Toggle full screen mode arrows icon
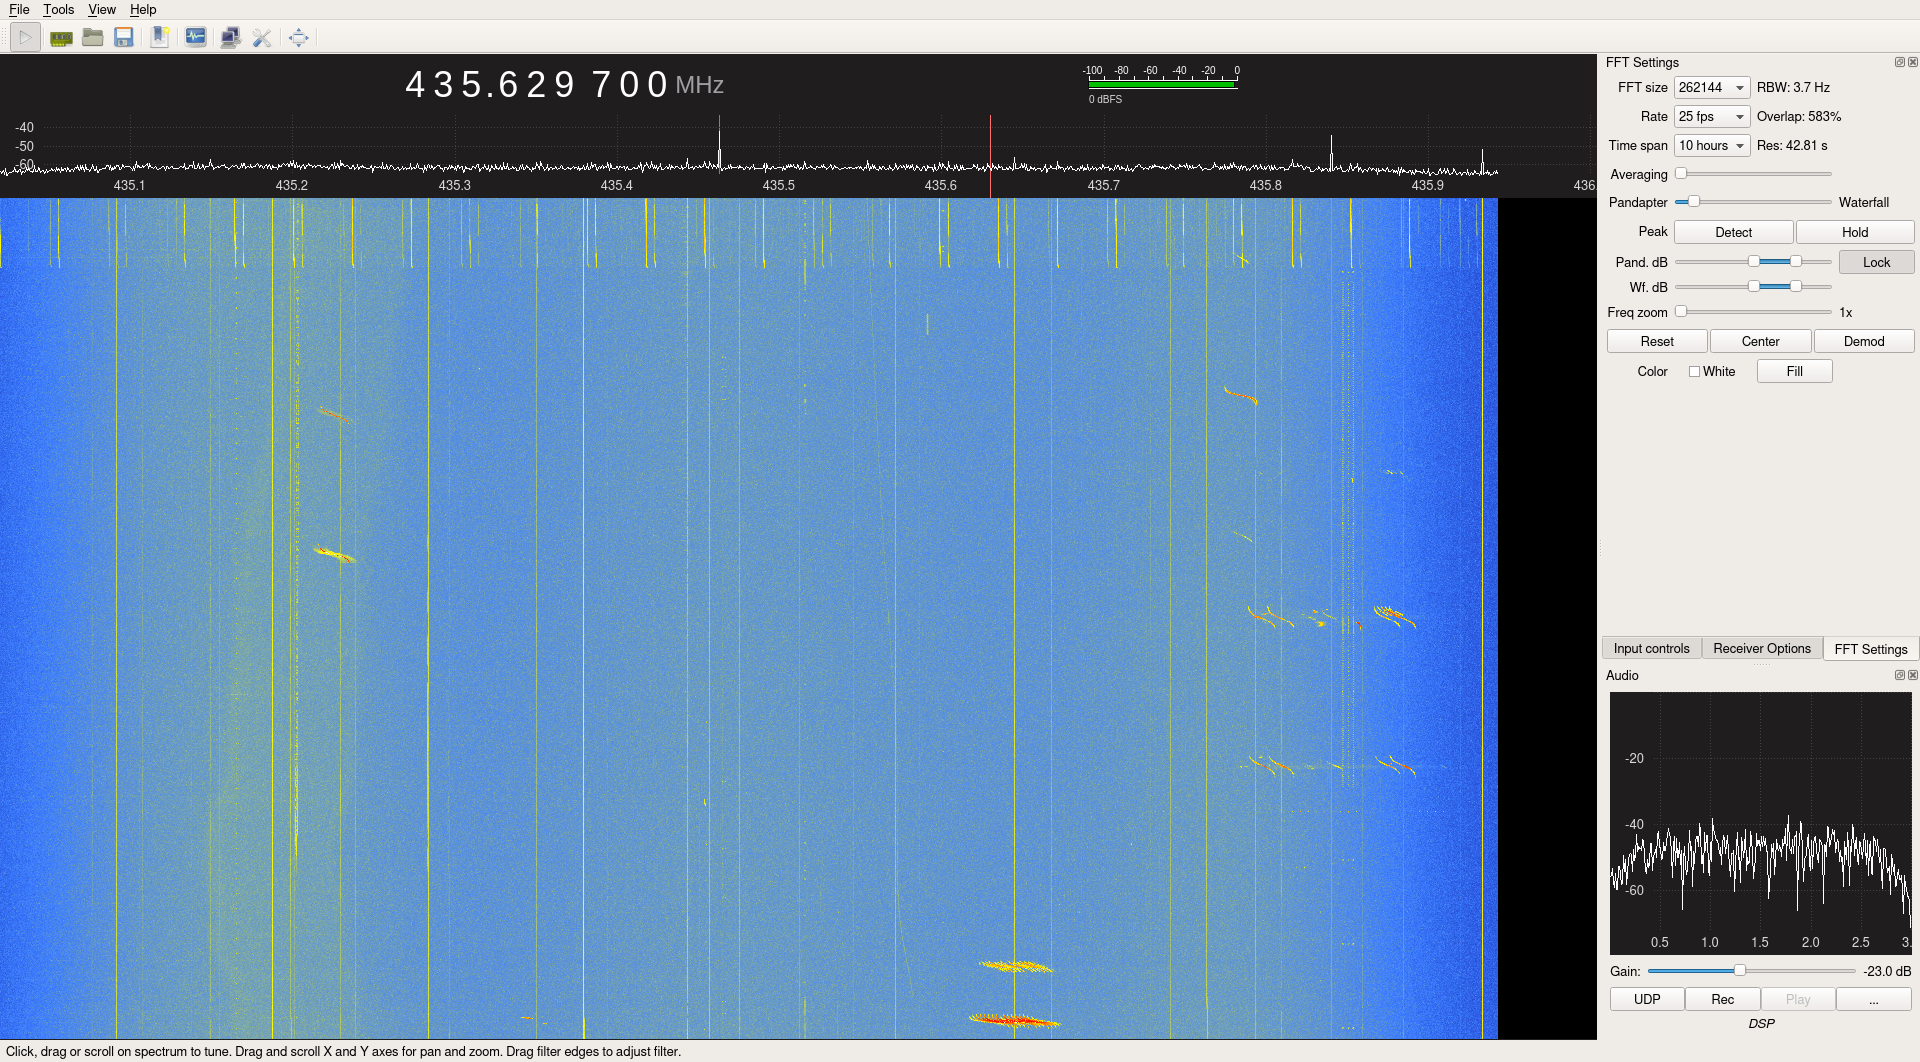The image size is (1920, 1062). 298,38
